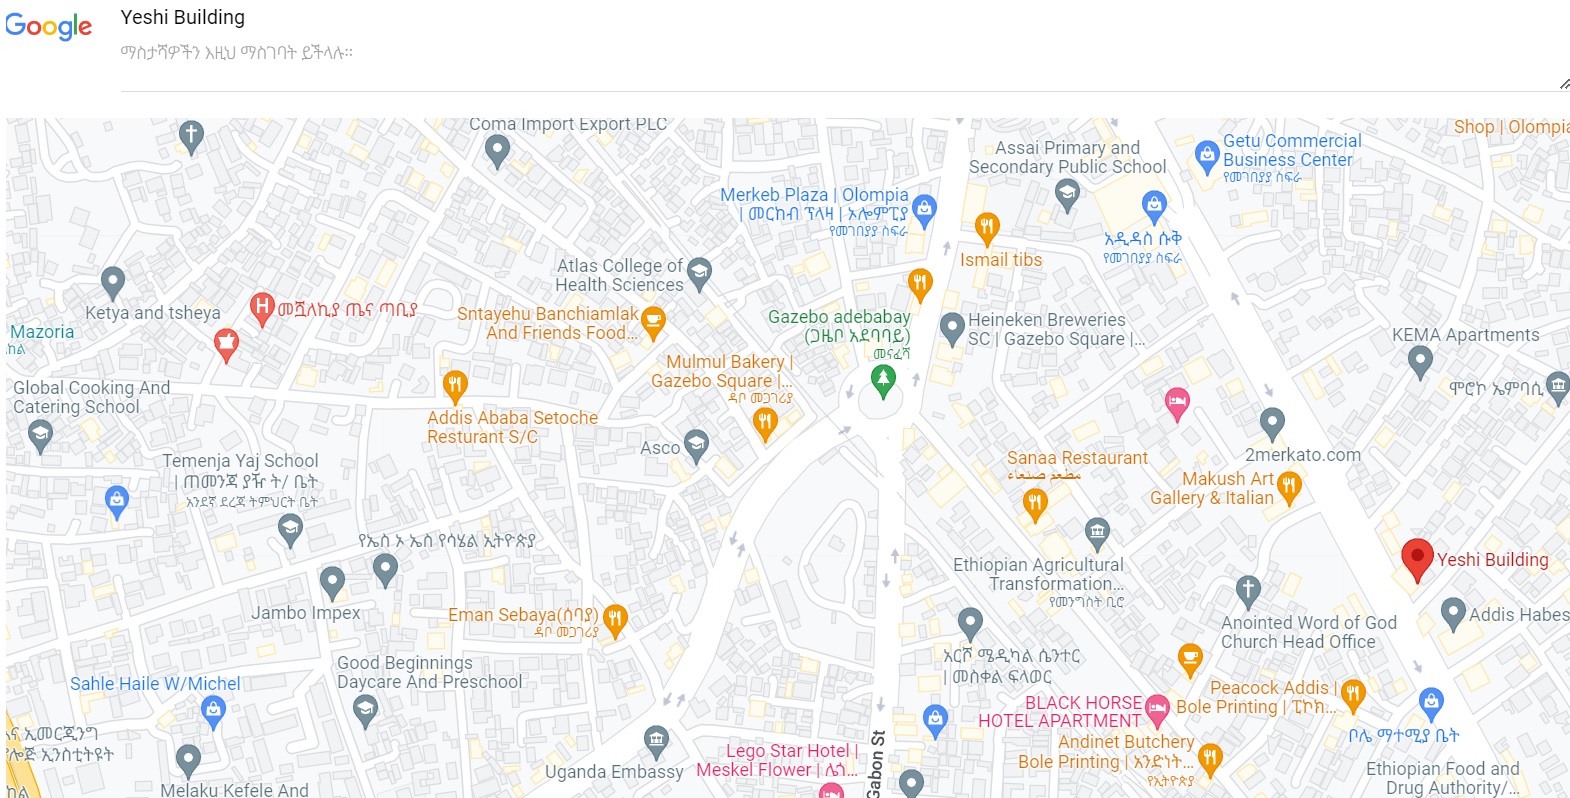The image size is (1570, 798).
Task: Select the Gazebo adebabay green park marker
Action: point(883,380)
